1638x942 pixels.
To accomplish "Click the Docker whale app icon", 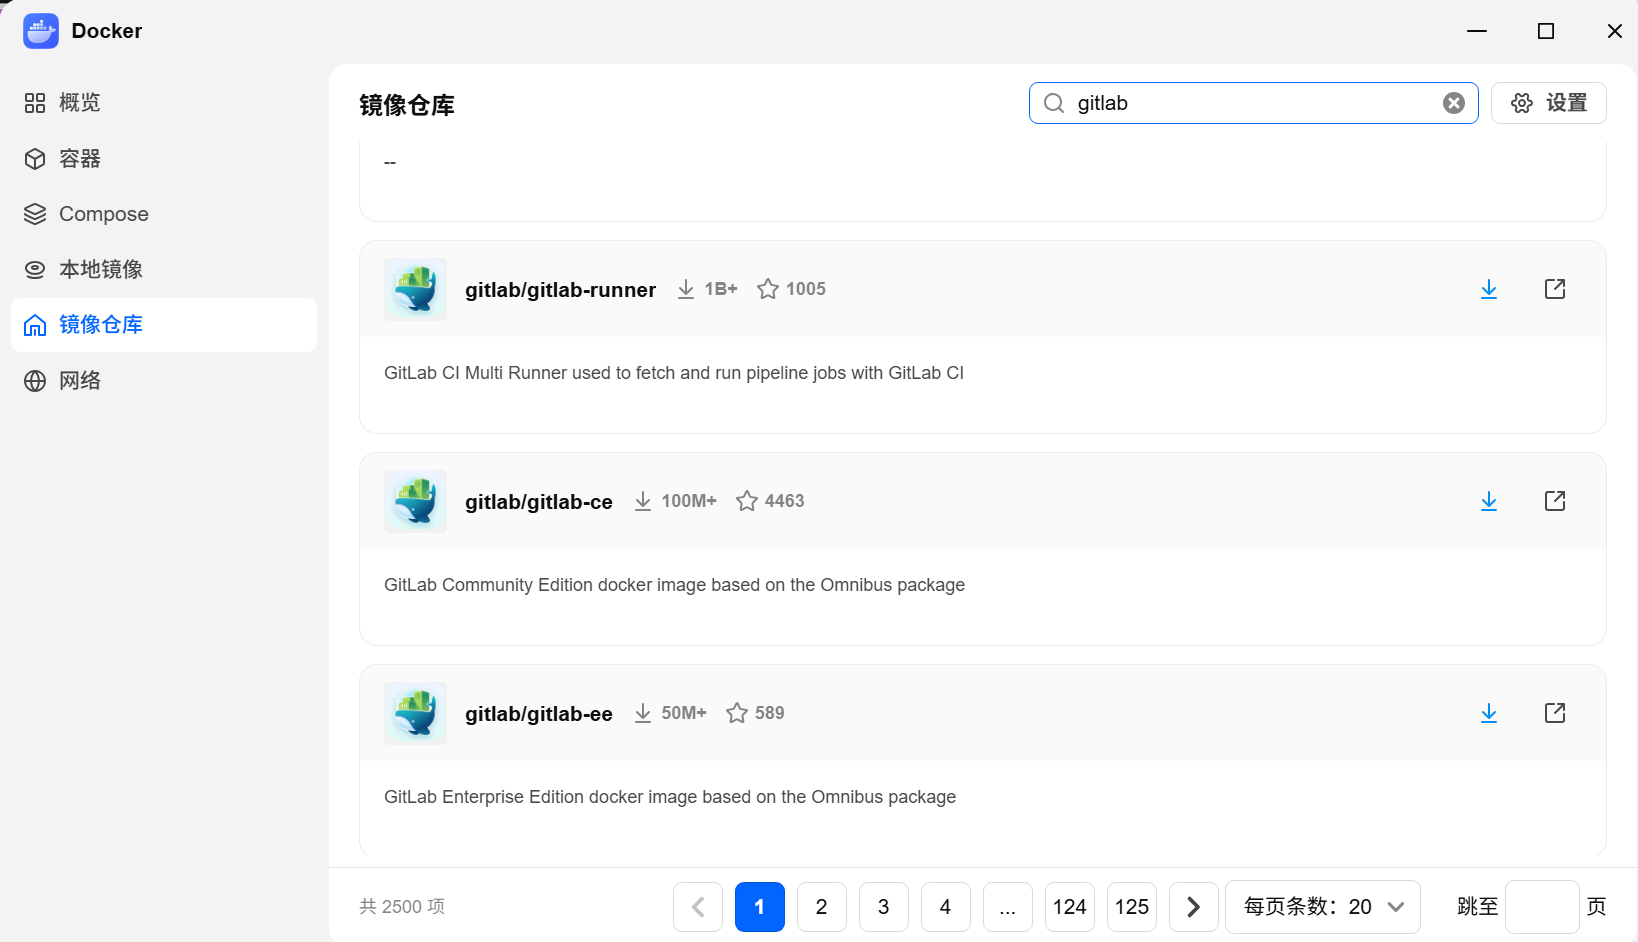I will point(41,31).
